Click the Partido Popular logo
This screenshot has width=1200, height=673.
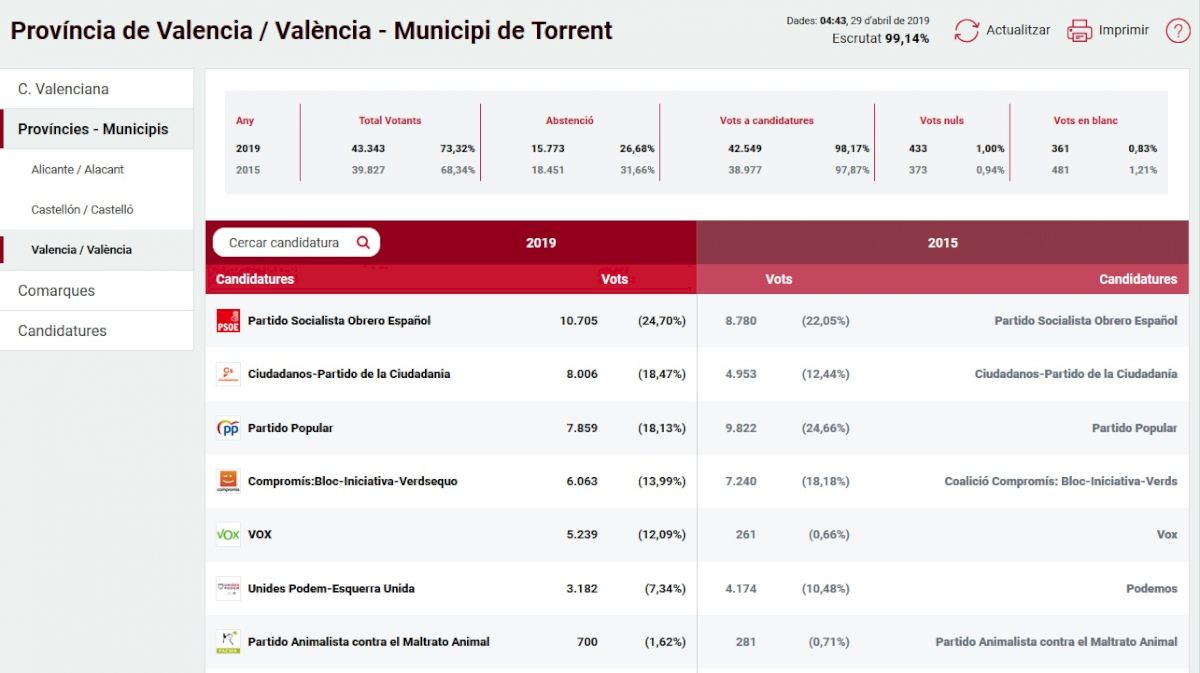(x=228, y=428)
